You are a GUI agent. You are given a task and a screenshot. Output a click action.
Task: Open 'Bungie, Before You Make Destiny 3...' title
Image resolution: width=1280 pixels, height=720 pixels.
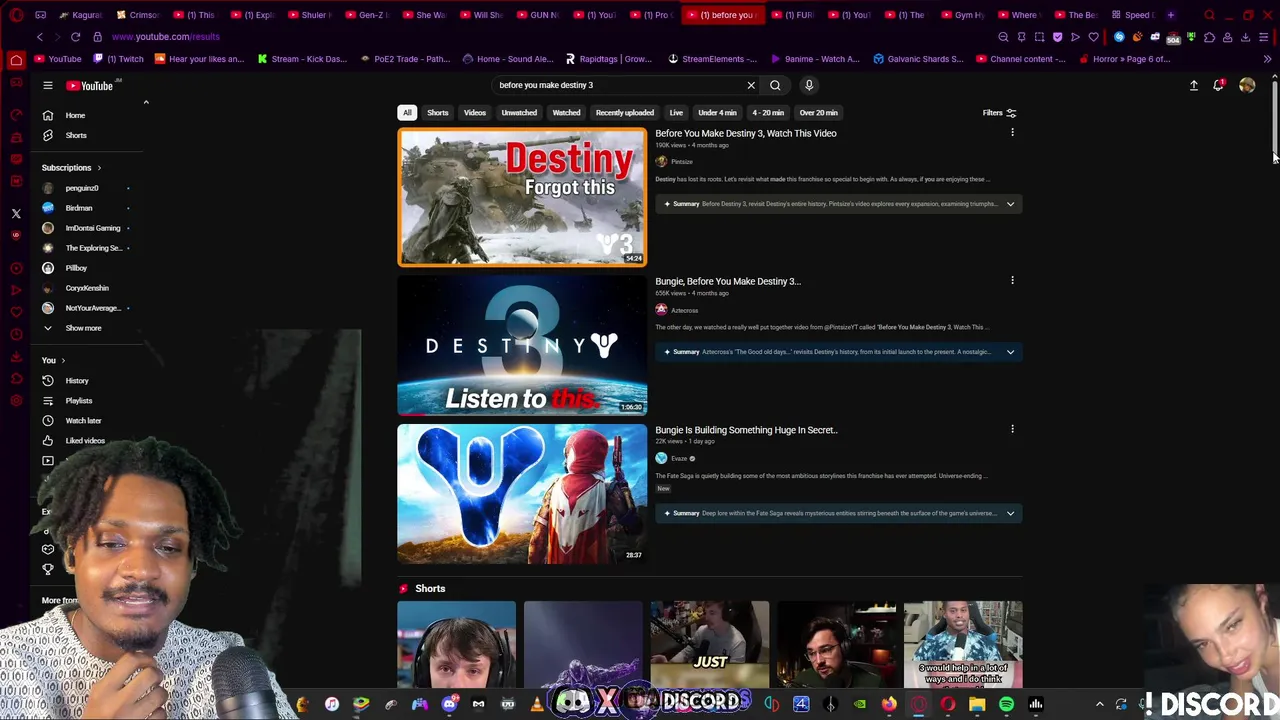[728, 281]
